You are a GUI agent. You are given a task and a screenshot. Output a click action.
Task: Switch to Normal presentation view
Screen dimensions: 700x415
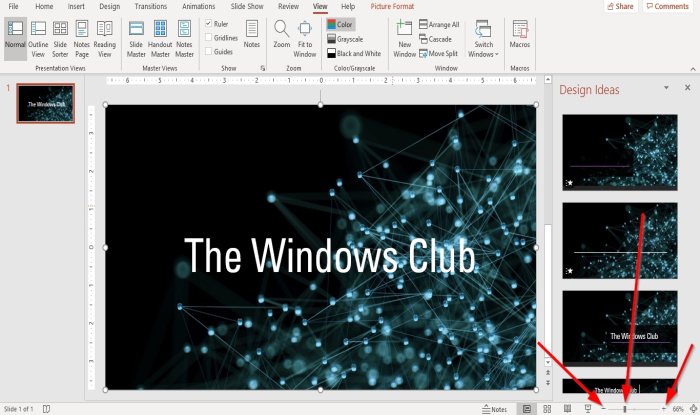click(x=15, y=39)
